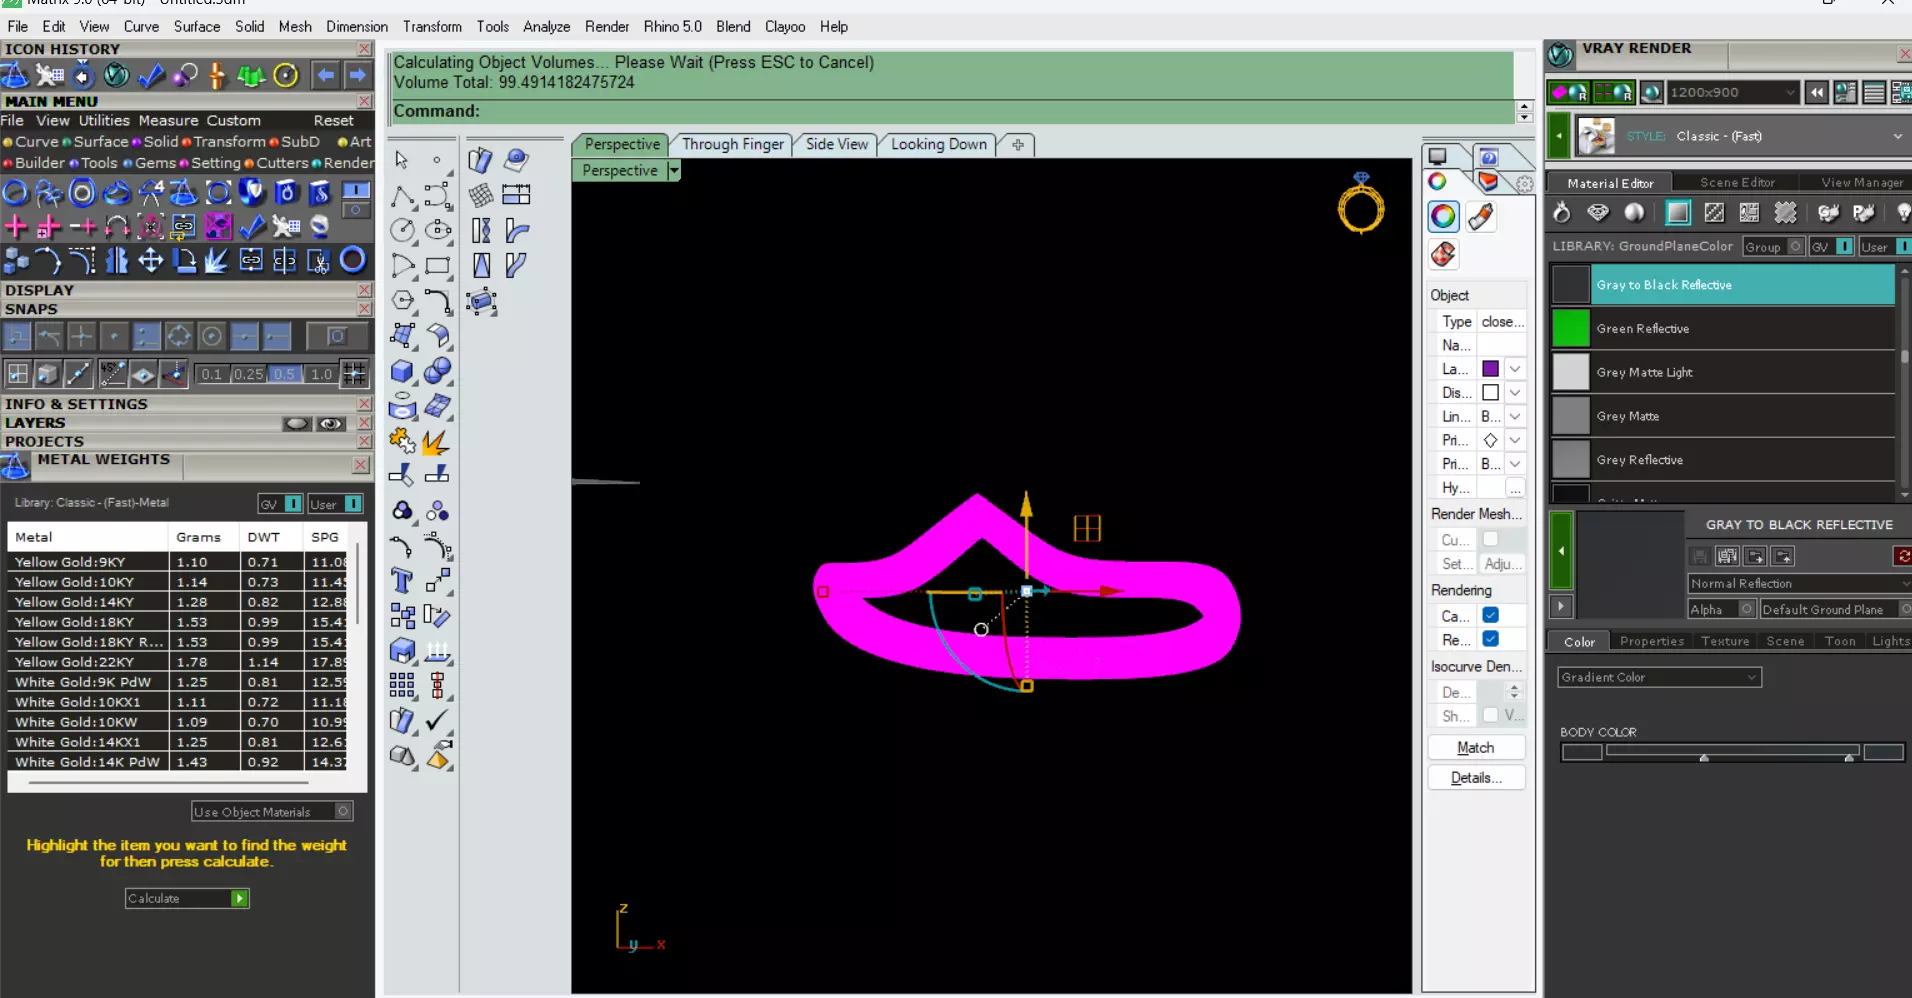1912x998 pixels.
Task: Click the Polygon tool icon
Action: 402,301
